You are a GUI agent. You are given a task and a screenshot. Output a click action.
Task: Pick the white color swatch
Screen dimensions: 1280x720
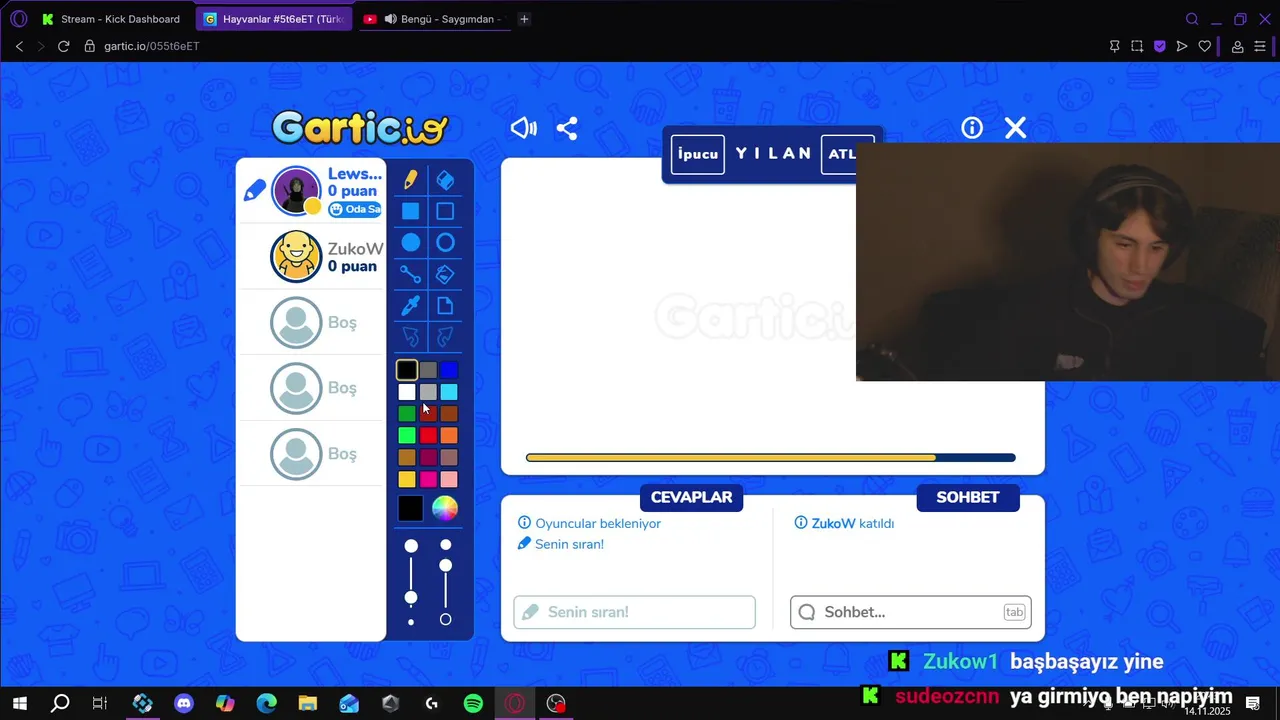point(406,392)
